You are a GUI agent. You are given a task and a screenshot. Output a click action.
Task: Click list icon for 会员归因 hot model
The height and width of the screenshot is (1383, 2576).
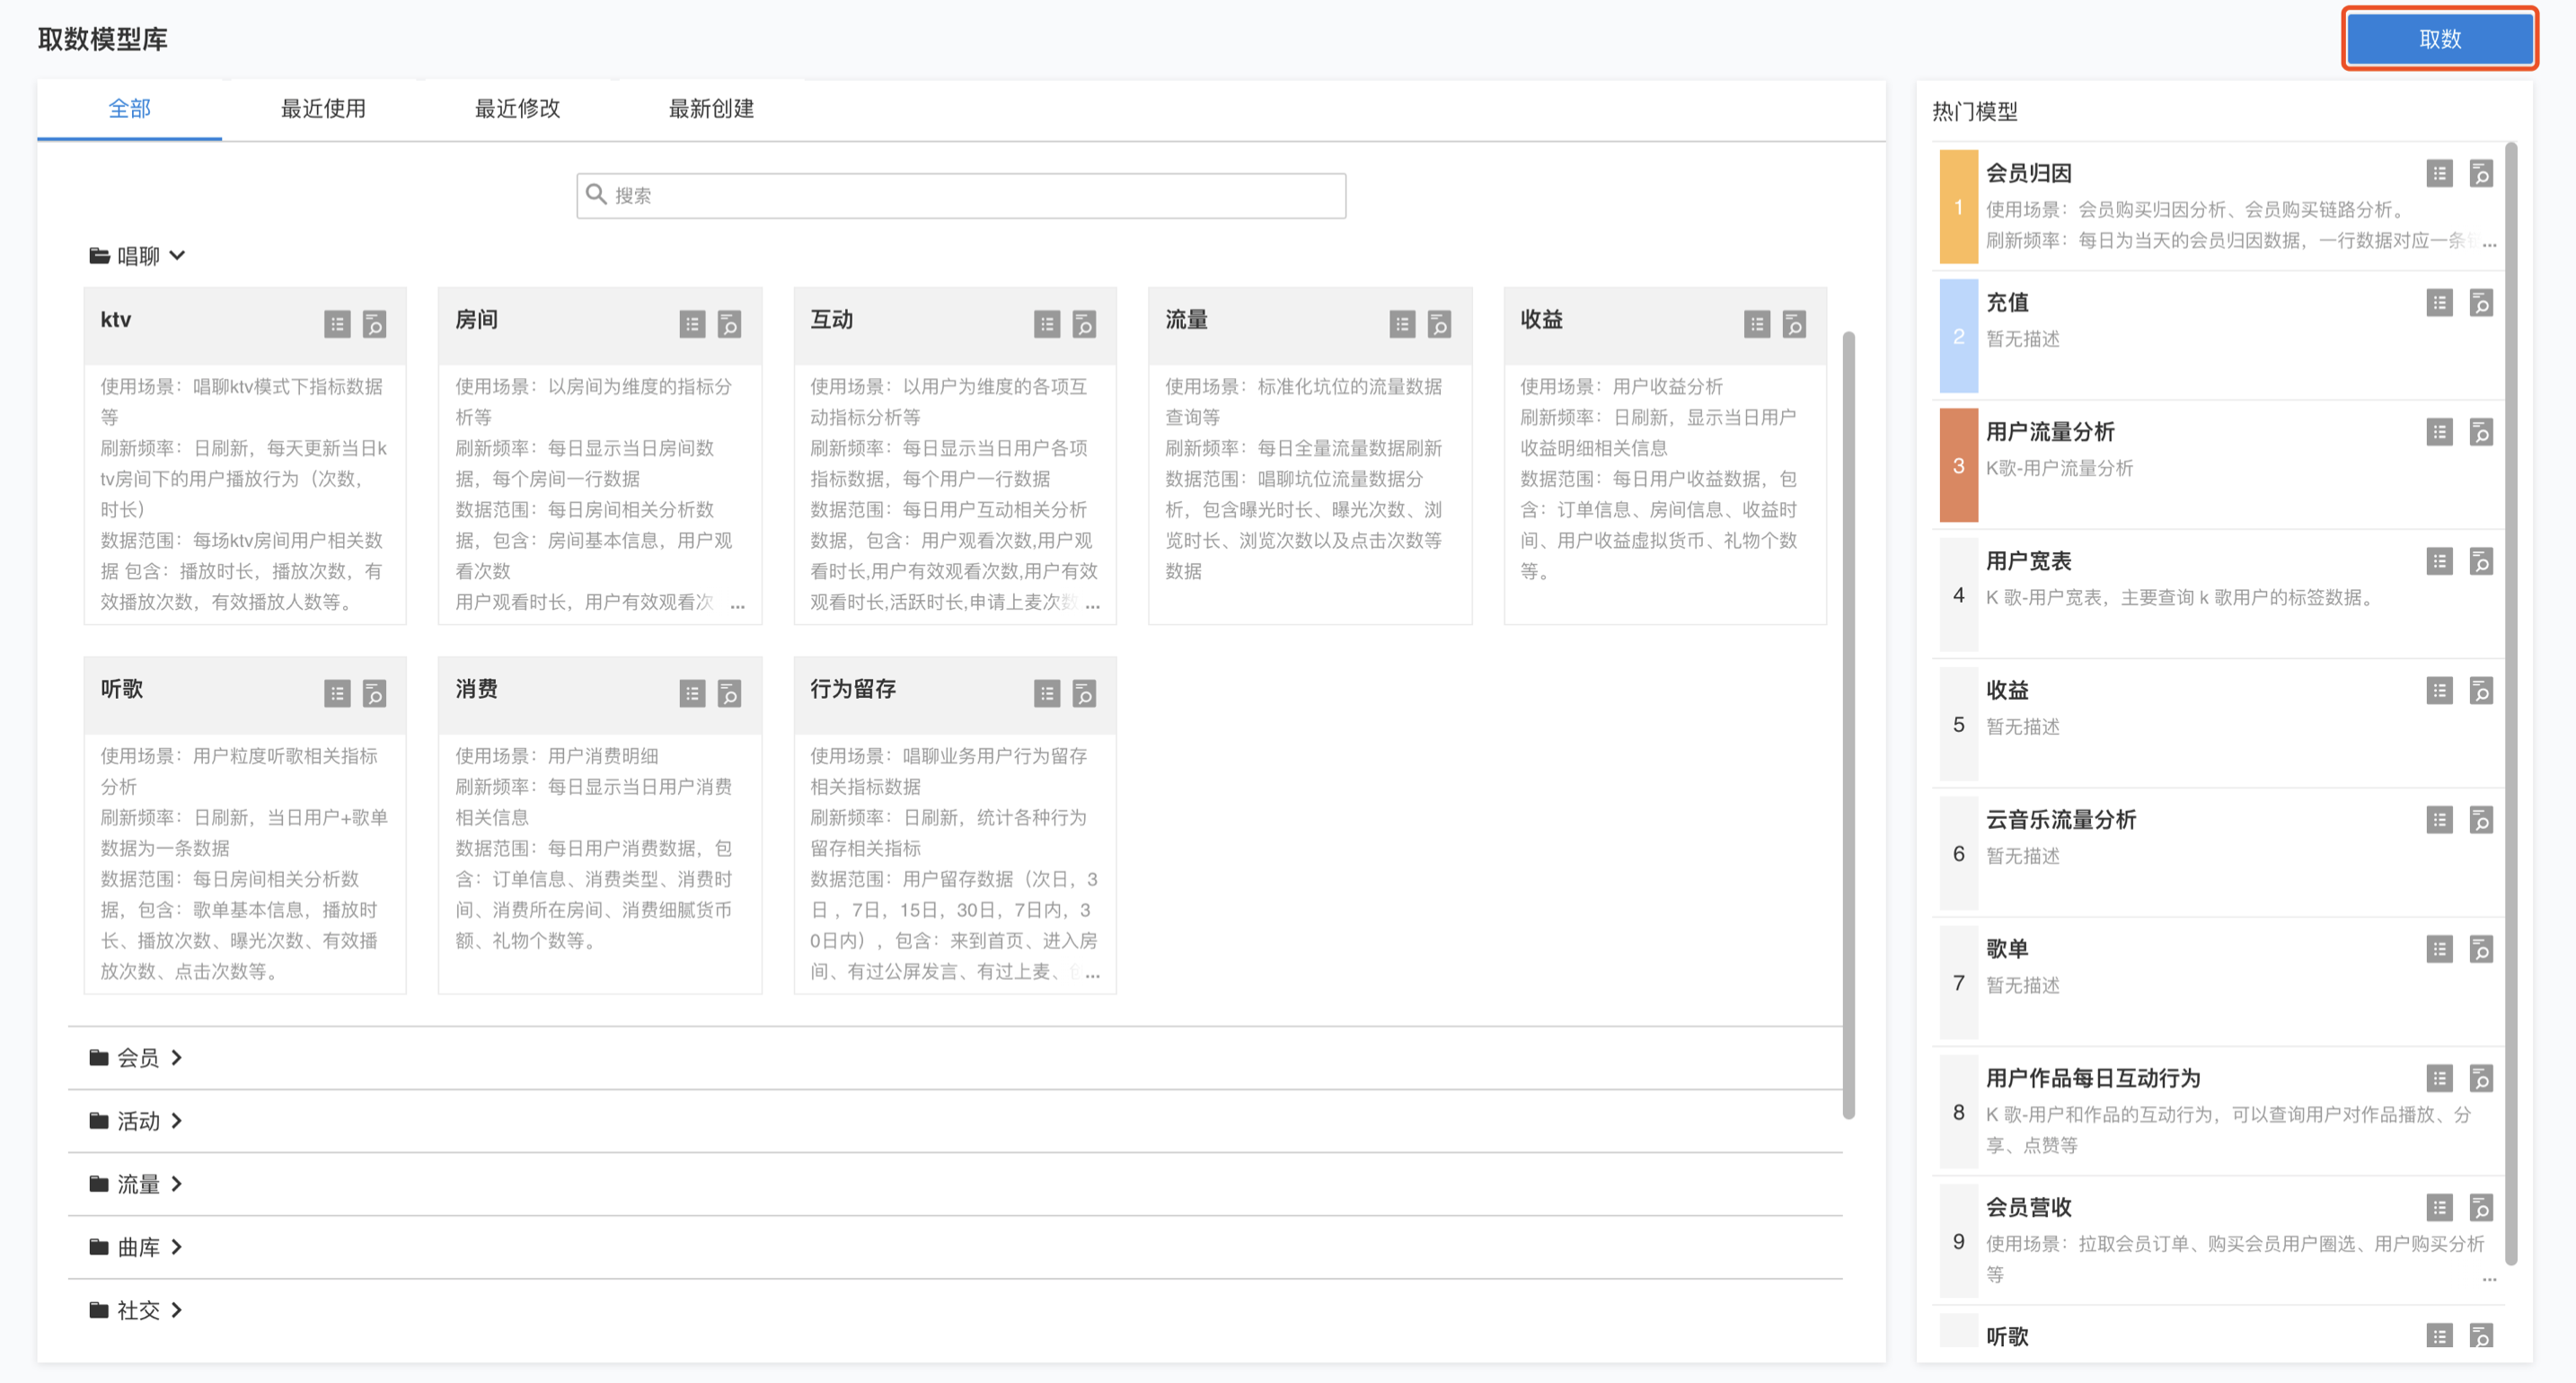tap(2440, 174)
